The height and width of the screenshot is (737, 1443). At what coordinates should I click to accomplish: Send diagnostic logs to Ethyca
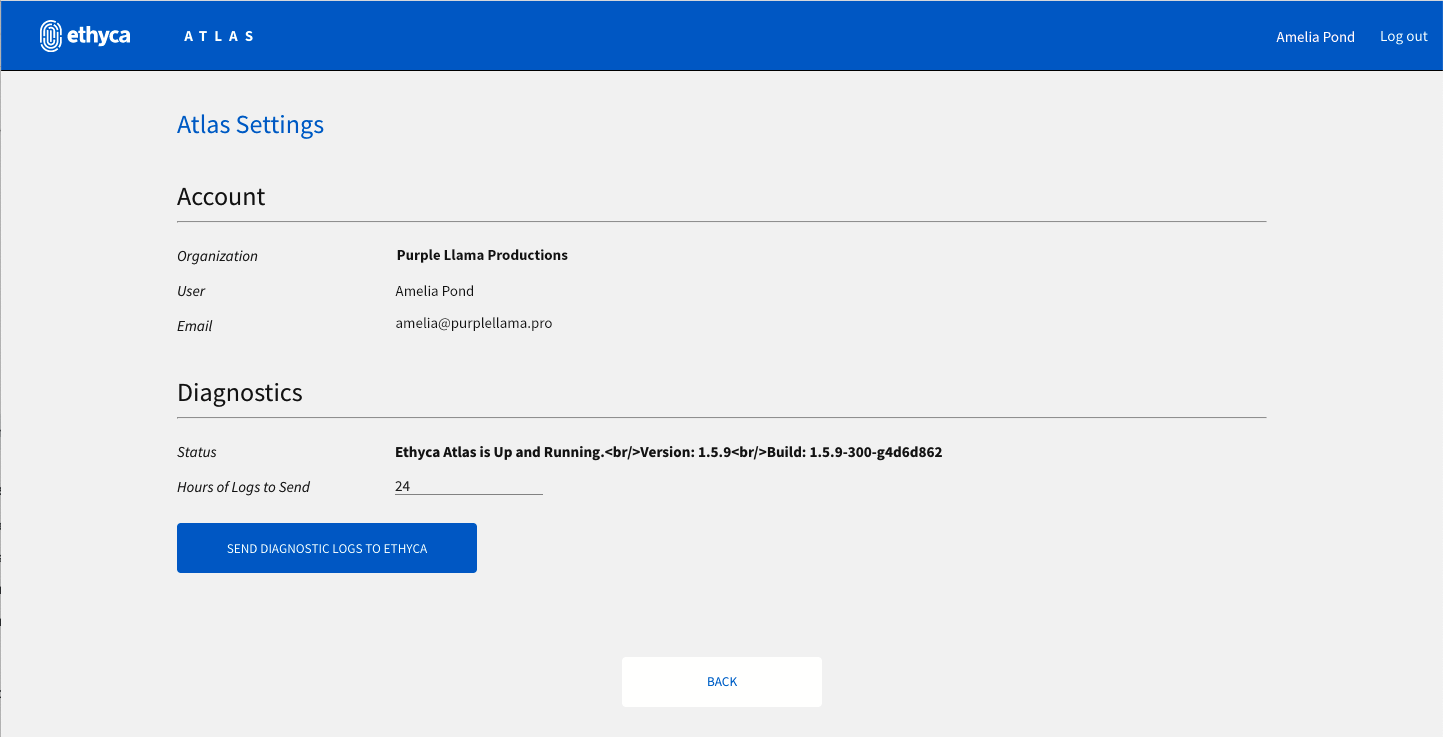click(327, 548)
